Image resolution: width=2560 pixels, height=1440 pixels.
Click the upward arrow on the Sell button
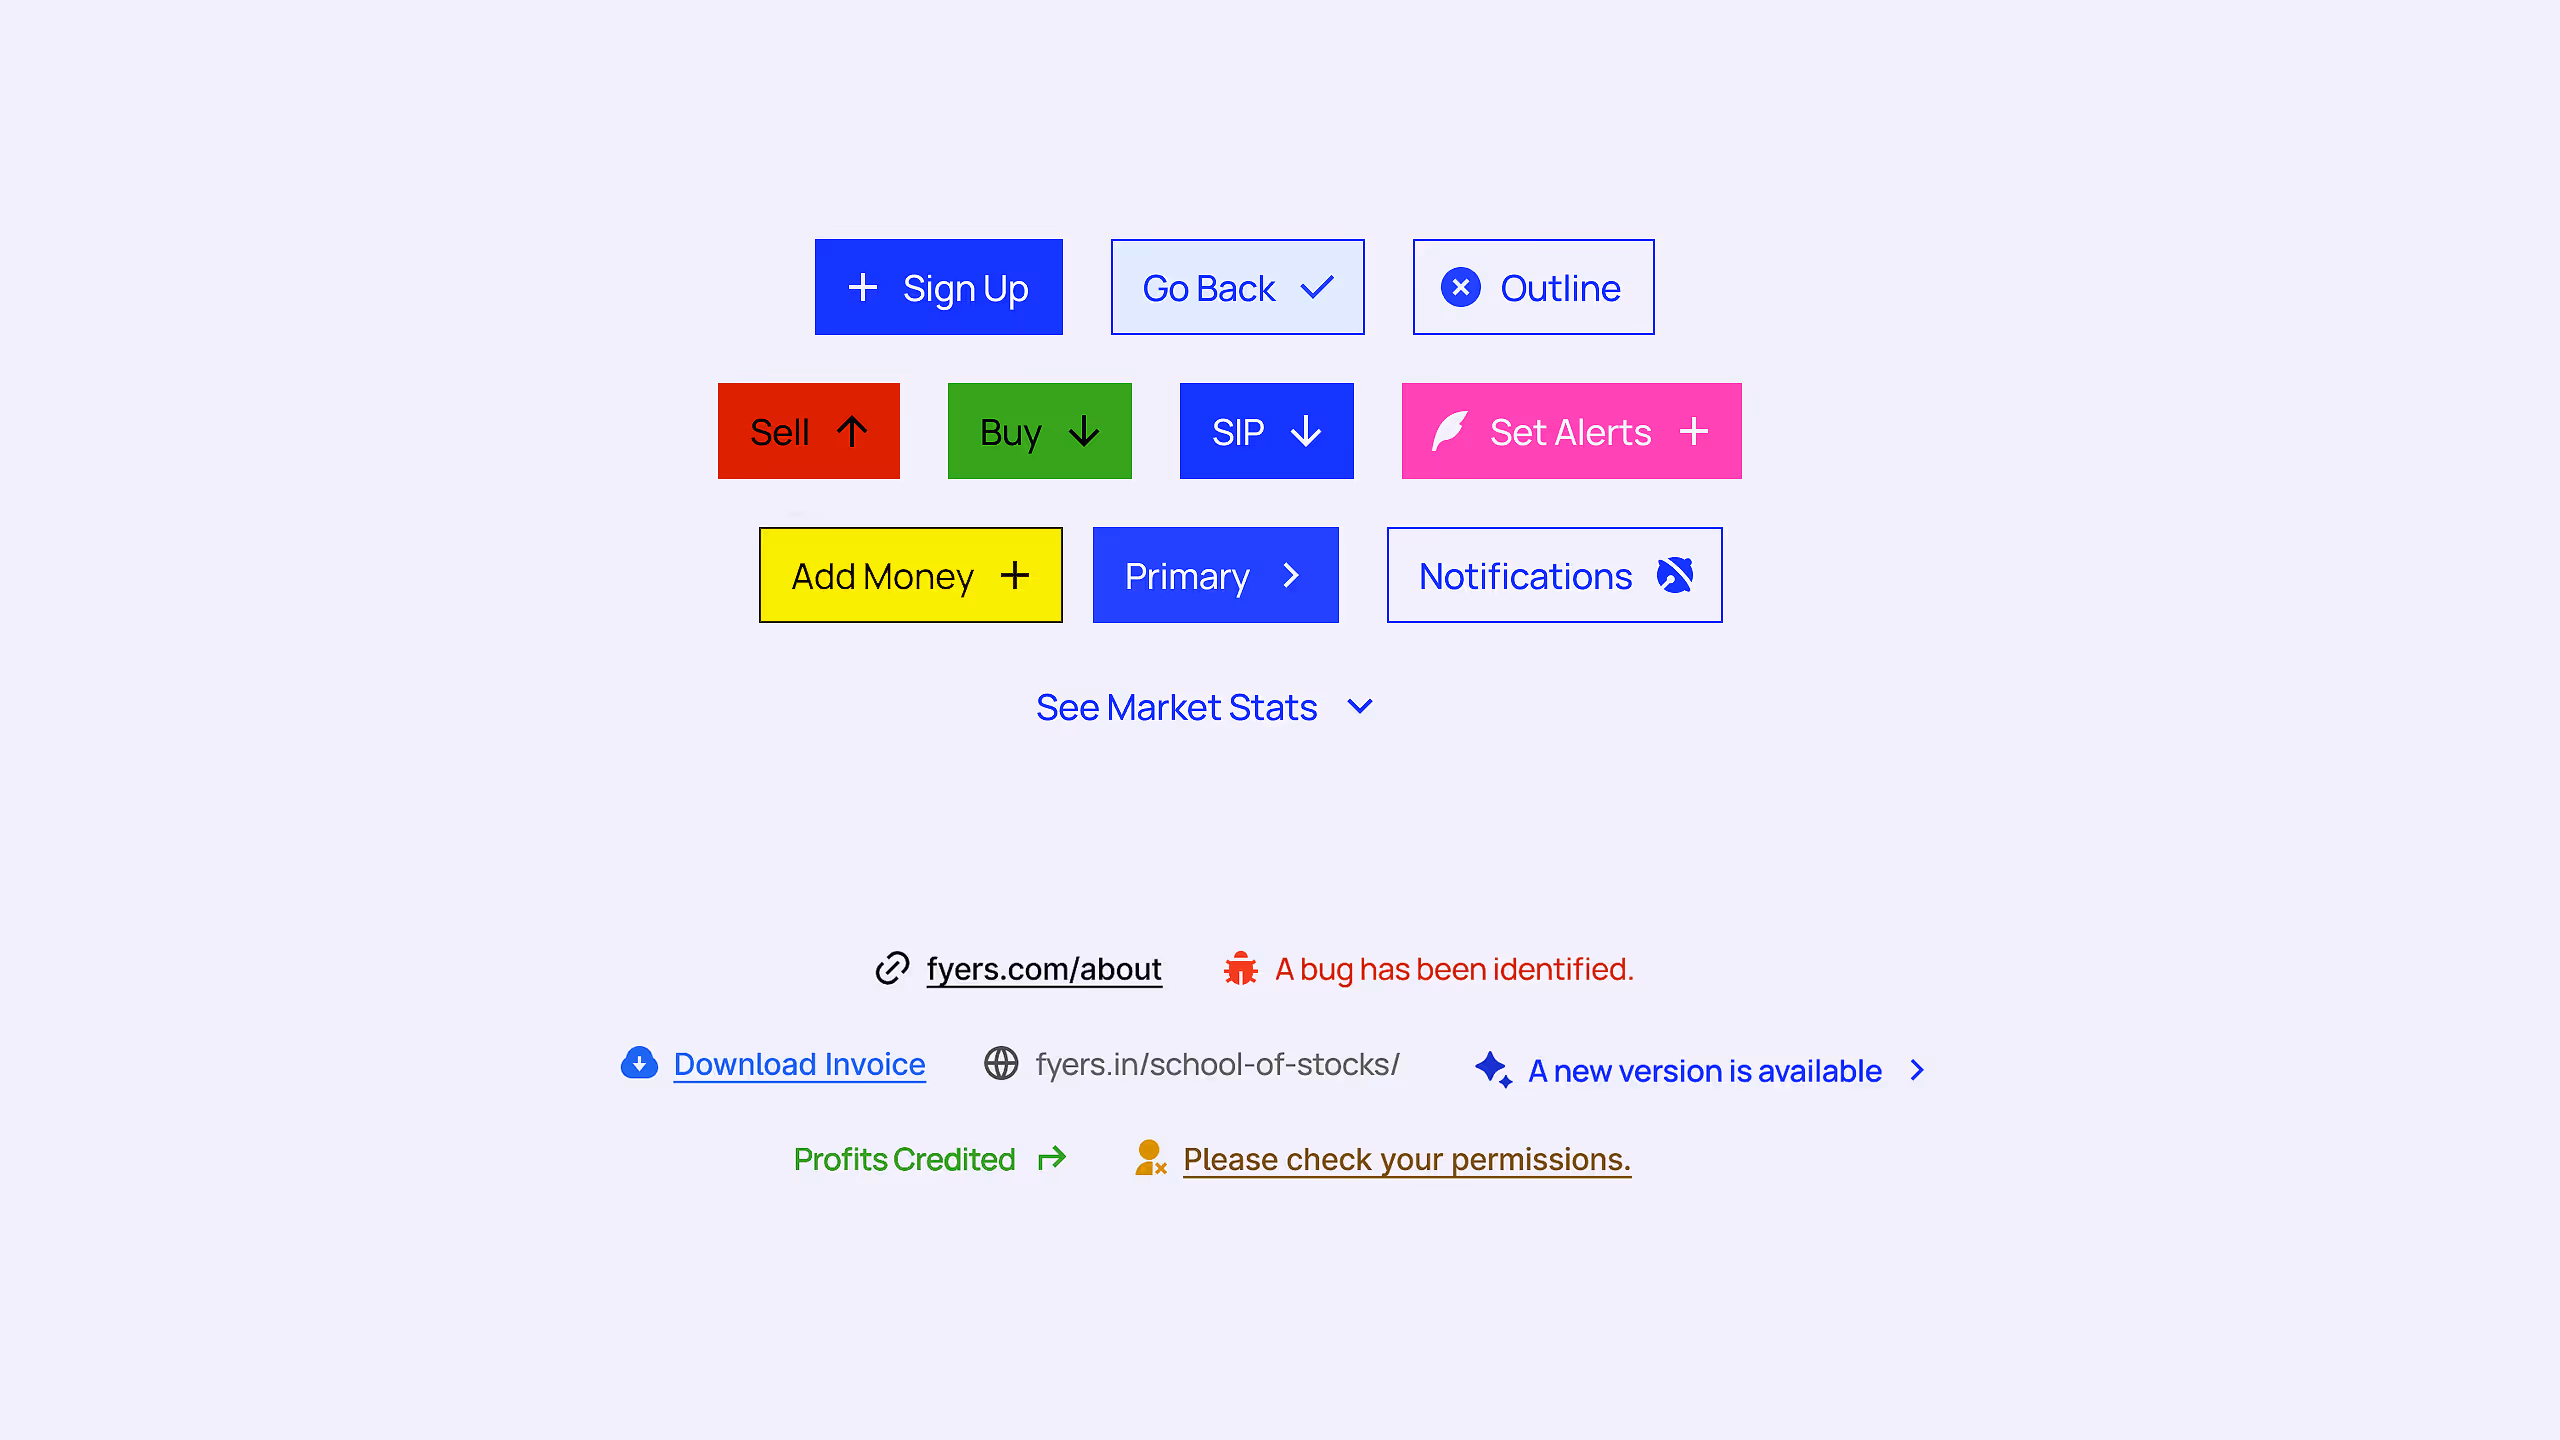[852, 431]
